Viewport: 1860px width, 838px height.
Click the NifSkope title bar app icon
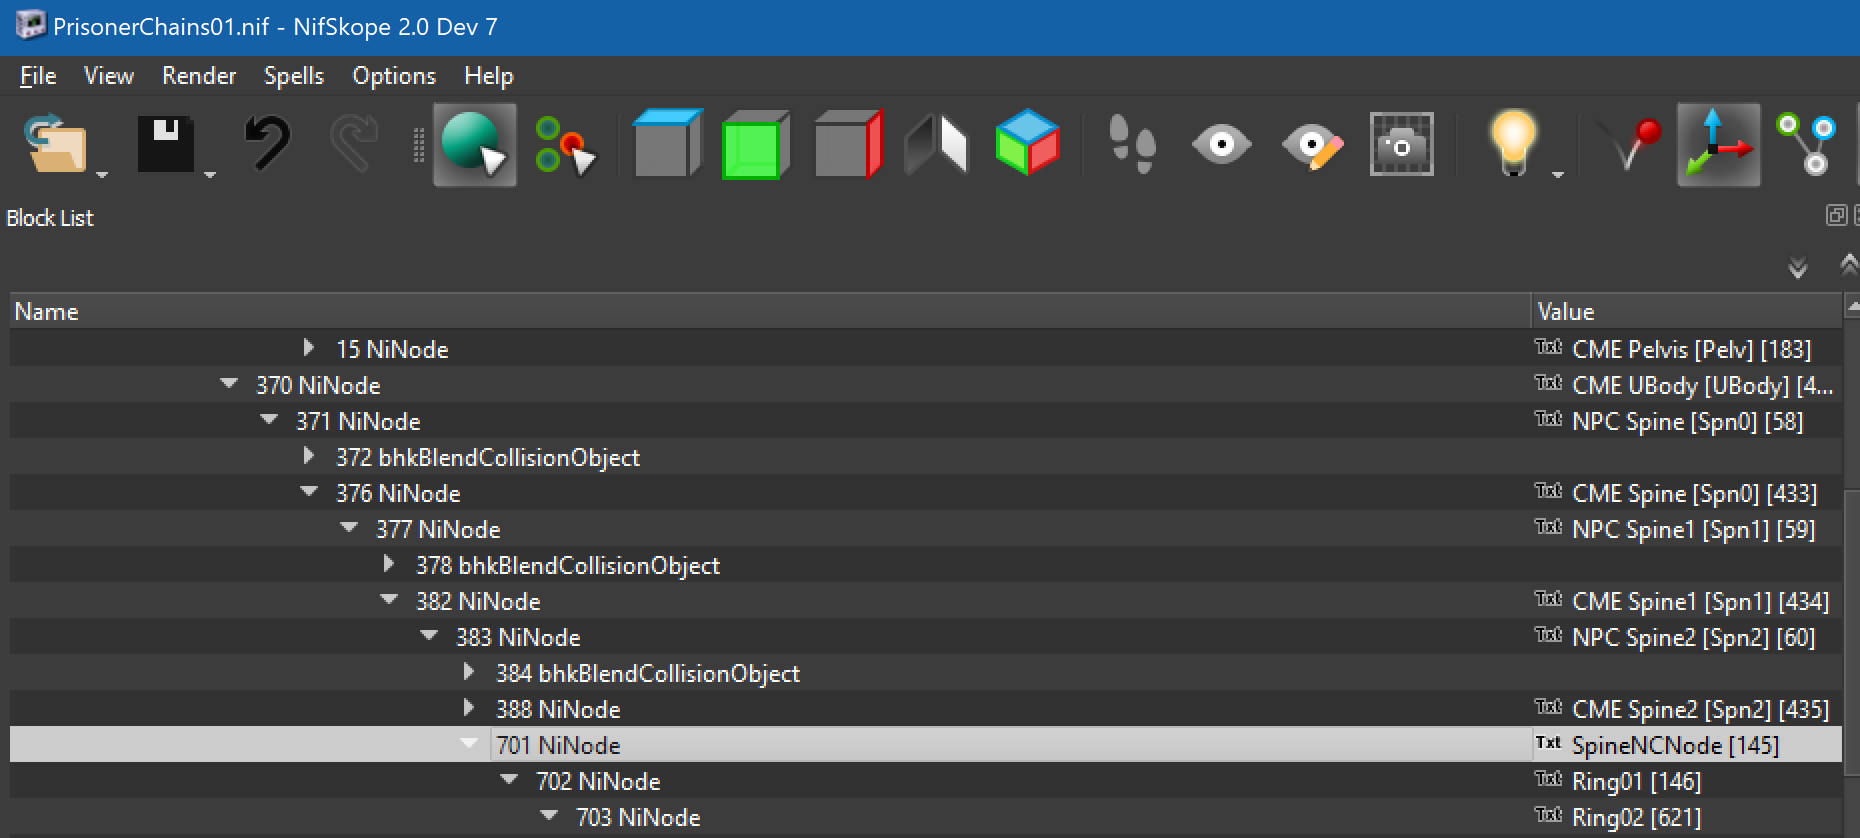pyautogui.click(x=30, y=25)
